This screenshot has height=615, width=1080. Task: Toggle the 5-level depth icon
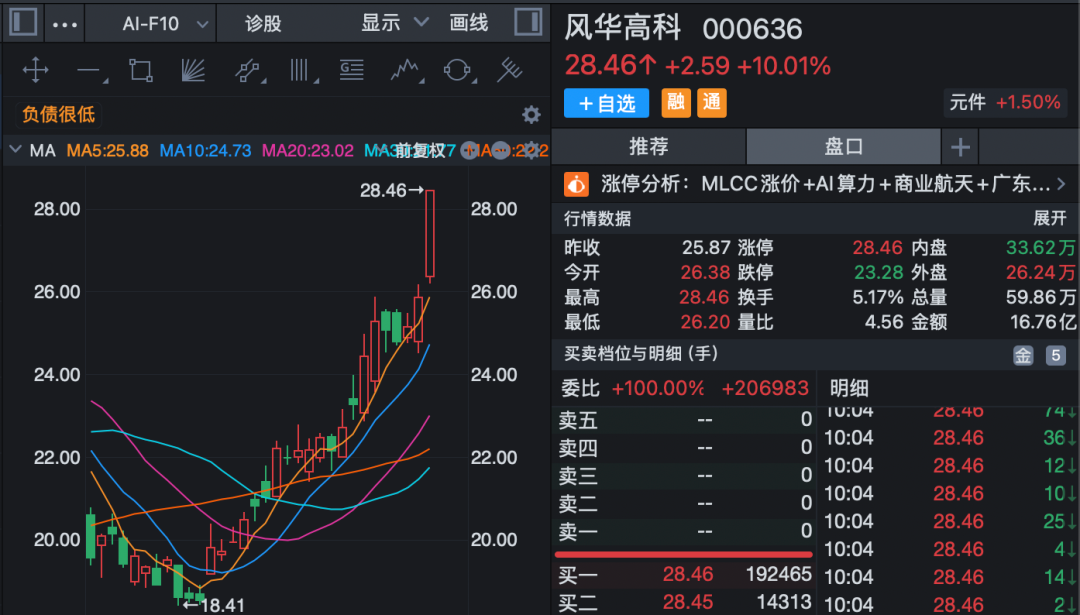(x=1055, y=355)
